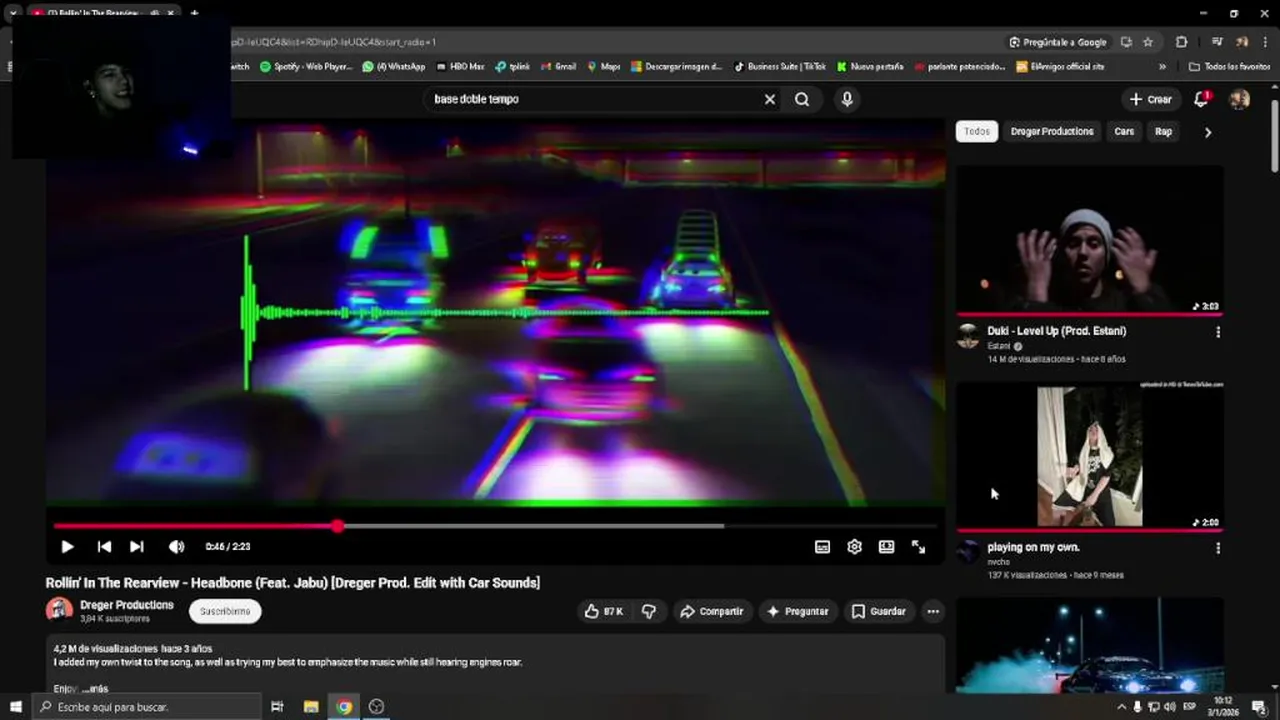This screenshot has width=1280, height=720.
Task: Like the video with 87 K likes
Action: [x=603, y=611]
